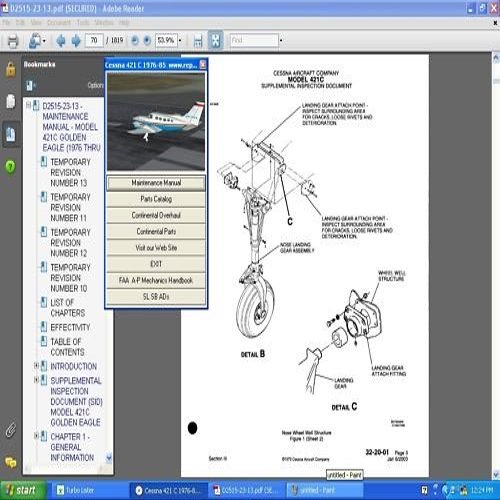This screenshot has height=500, width=500.
Task: Expand the INTRODUCTION bookmark
Action: (36, 366)
